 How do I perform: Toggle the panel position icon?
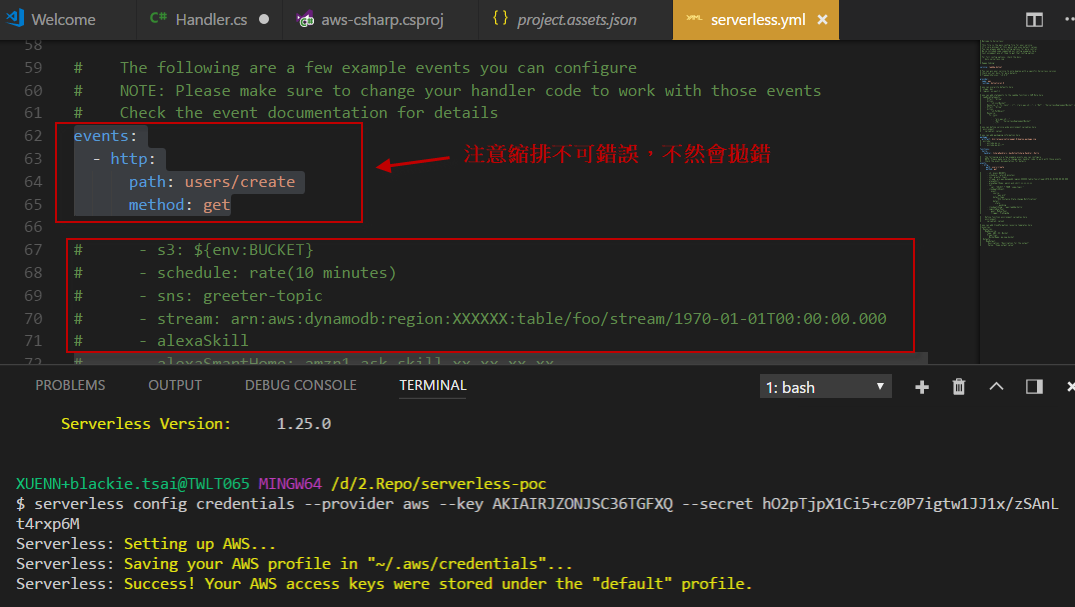[x=1034, y=387]
